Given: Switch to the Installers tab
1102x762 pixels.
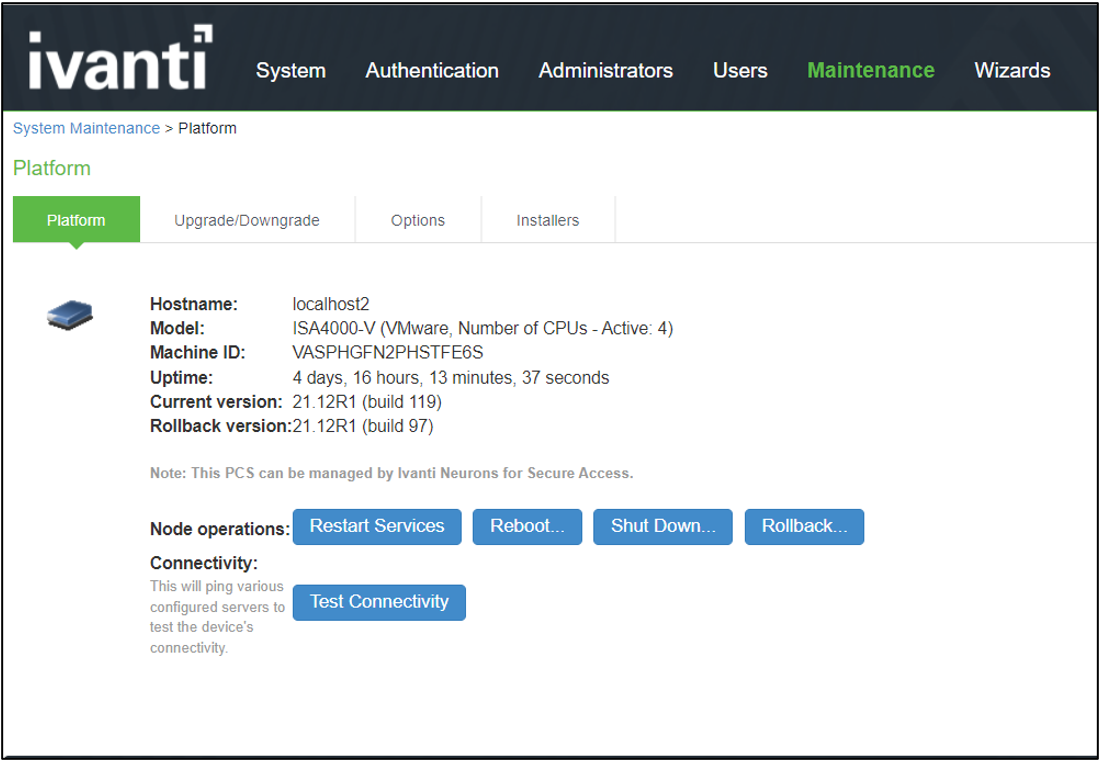Looking at the screenshot, I should point(547,221).
